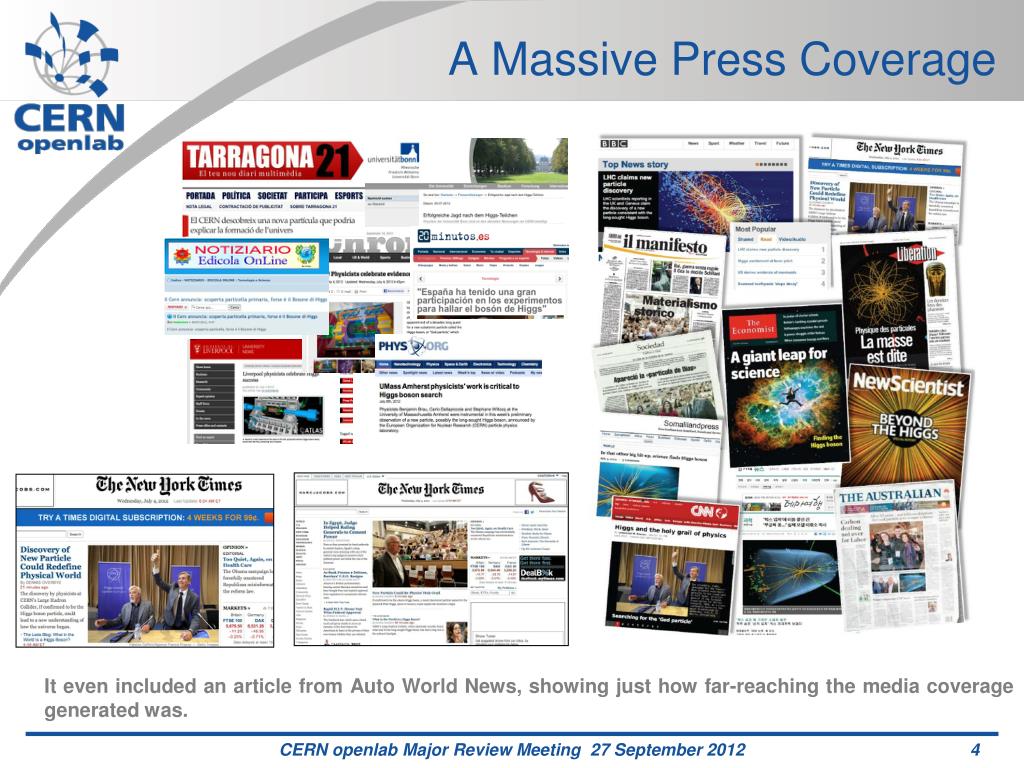
Task: Click the CNN logo on the clipping
Action: coord(709,511)
